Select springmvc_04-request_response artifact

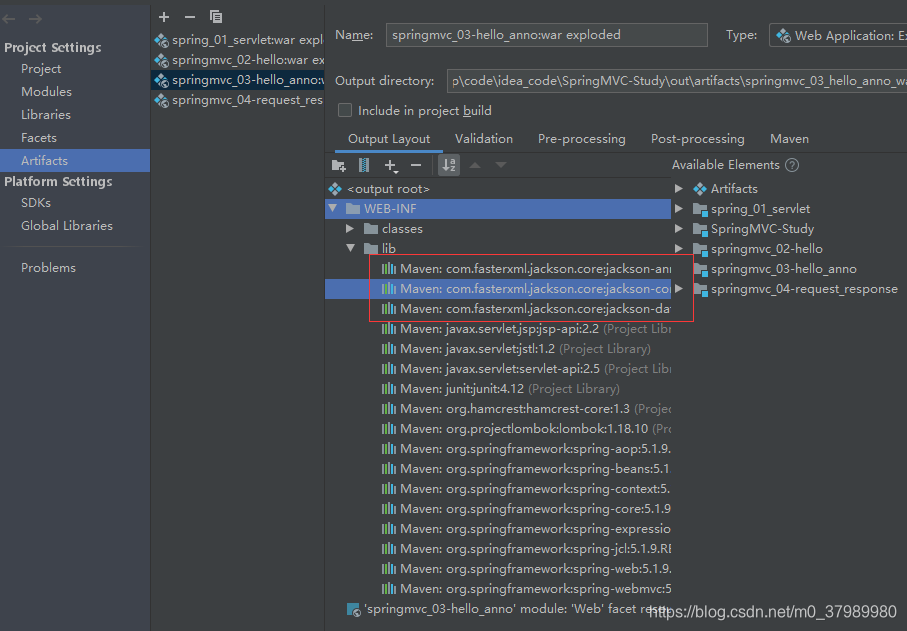(x=238, y=100)
